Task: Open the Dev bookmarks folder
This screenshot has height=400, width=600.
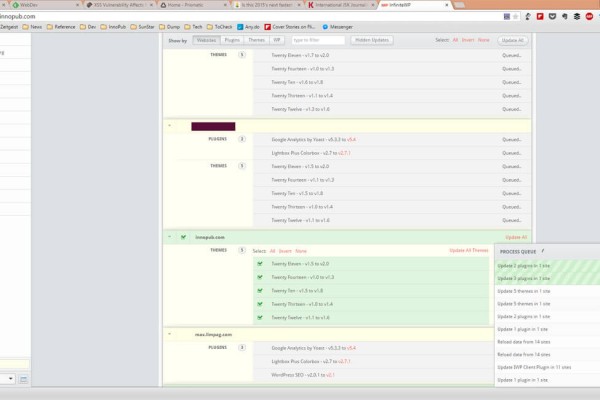Action: coord(88,27)
